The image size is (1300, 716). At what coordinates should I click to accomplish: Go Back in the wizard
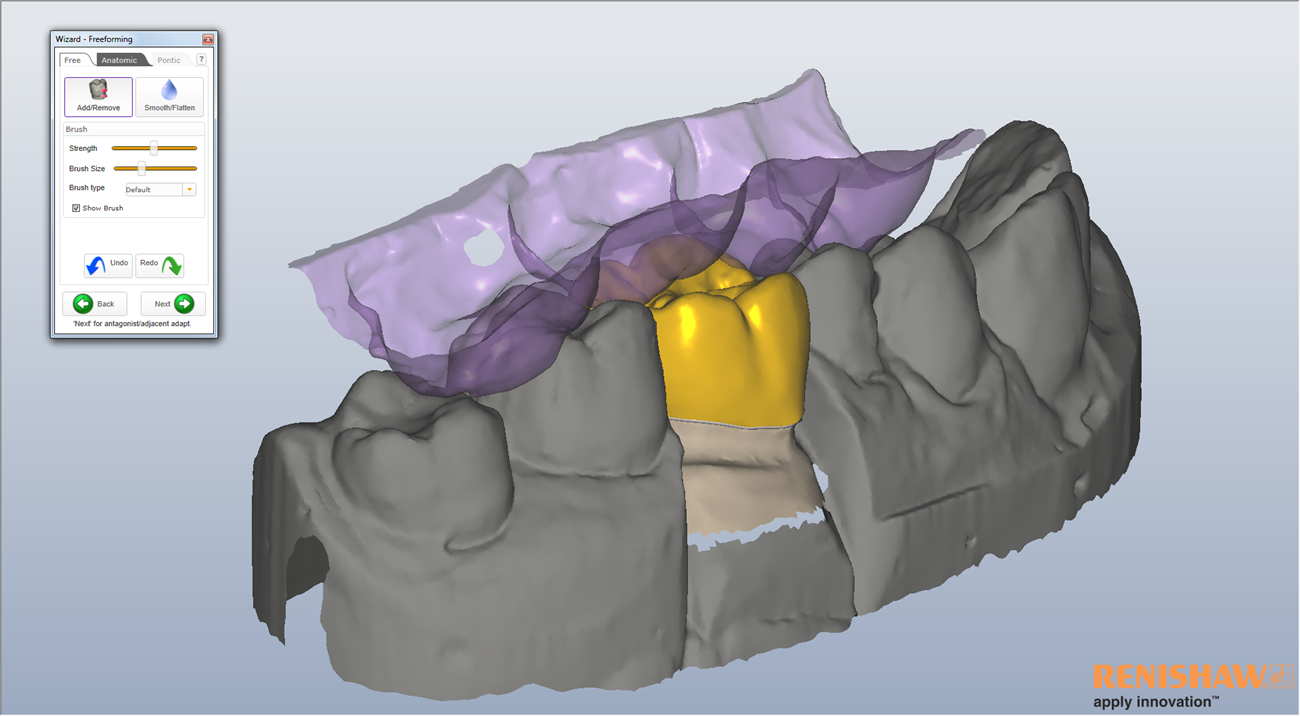click(95, 304)
